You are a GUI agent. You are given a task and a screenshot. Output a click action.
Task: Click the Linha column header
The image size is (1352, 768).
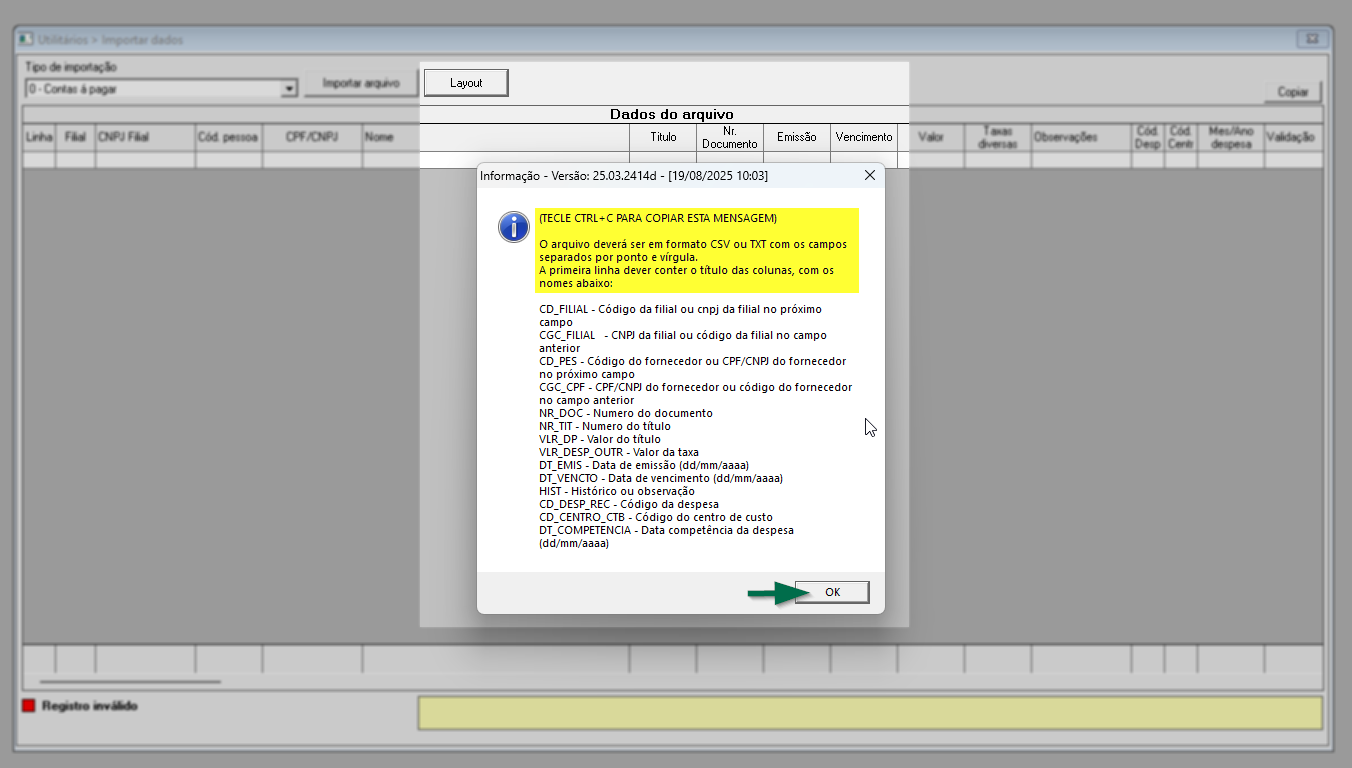pos(39,137)
